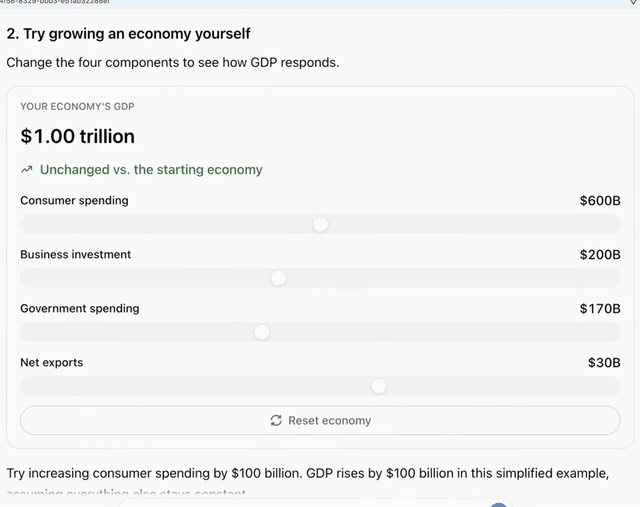
Task: Click the $30B net exports amount
Action: coord(604,362)
